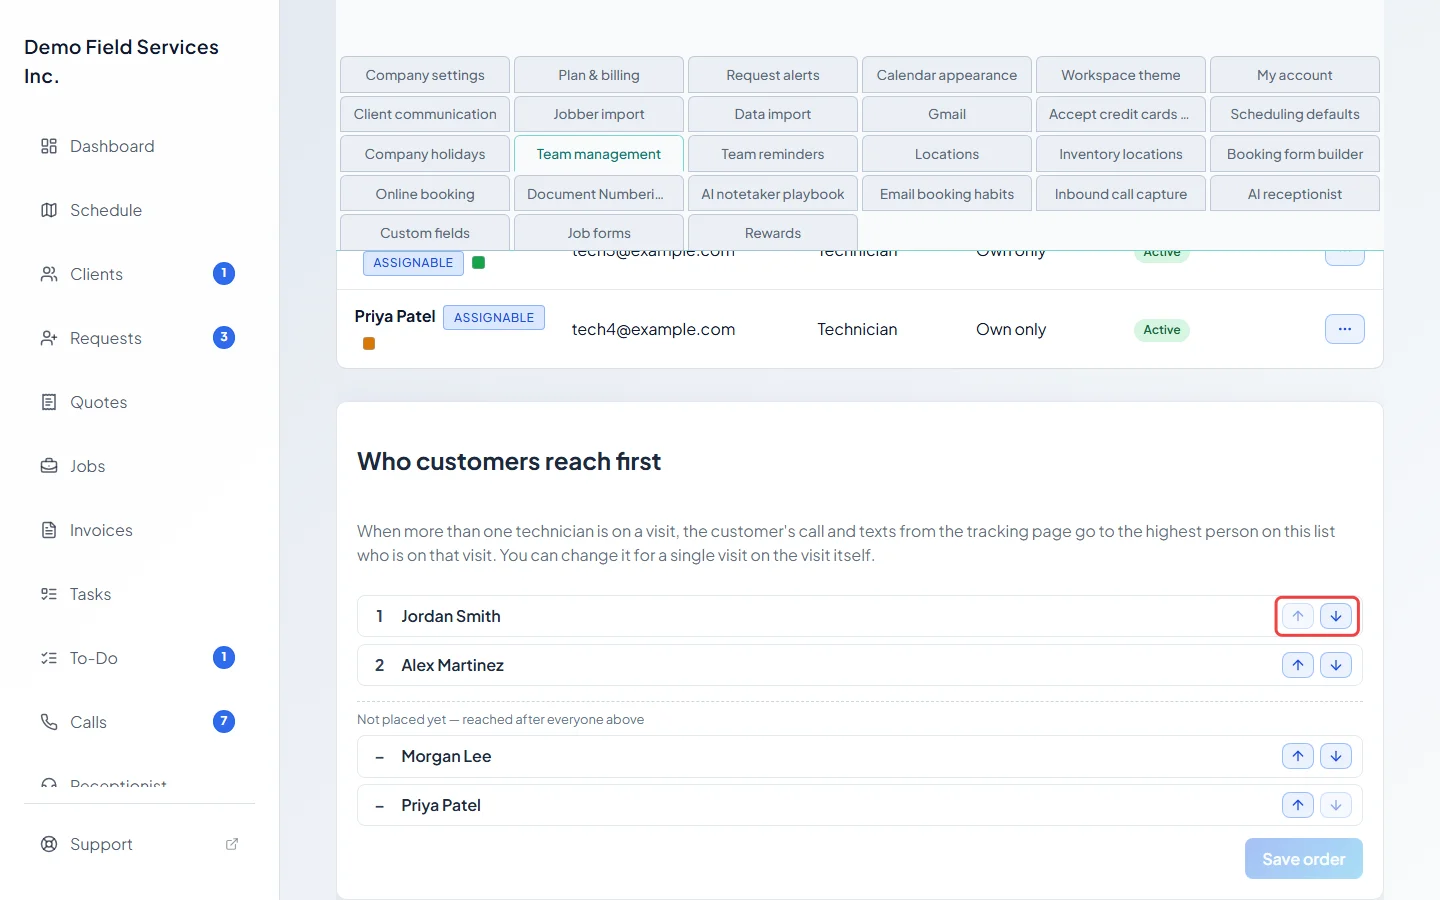Open the Inventory locations tab

[x=1121, y=154]
